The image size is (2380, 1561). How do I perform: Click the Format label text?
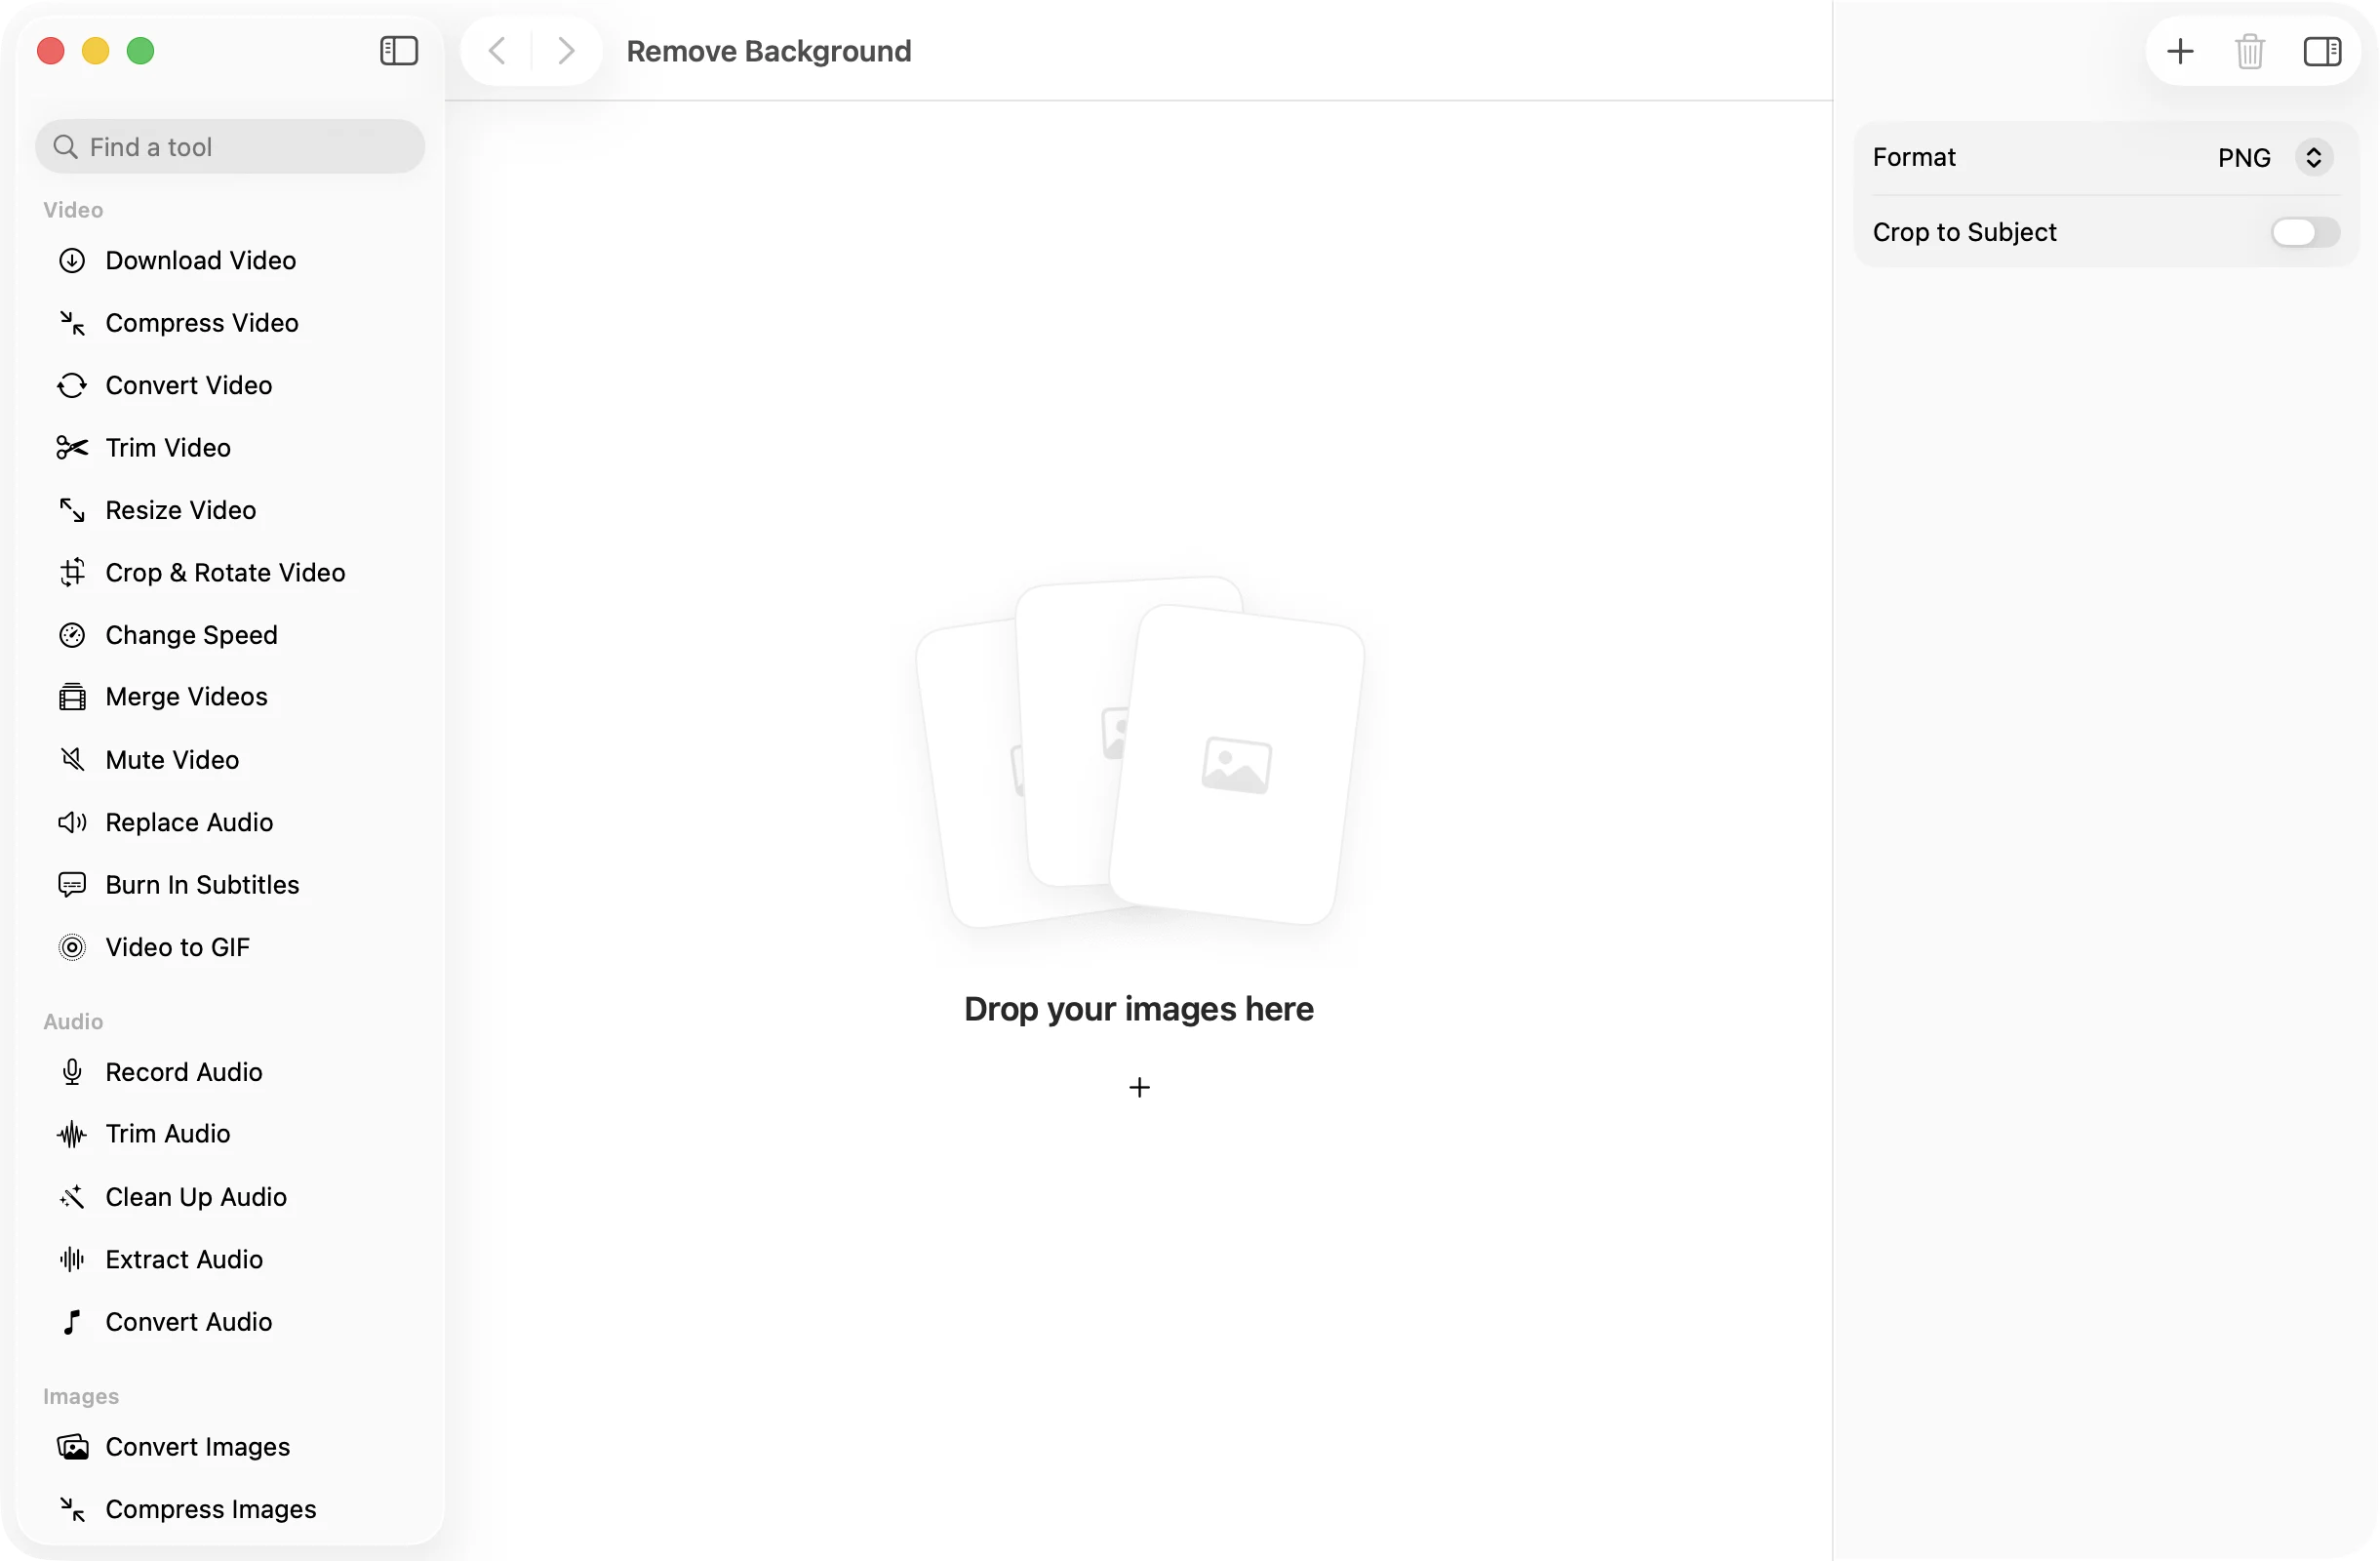pos(1914,157)
